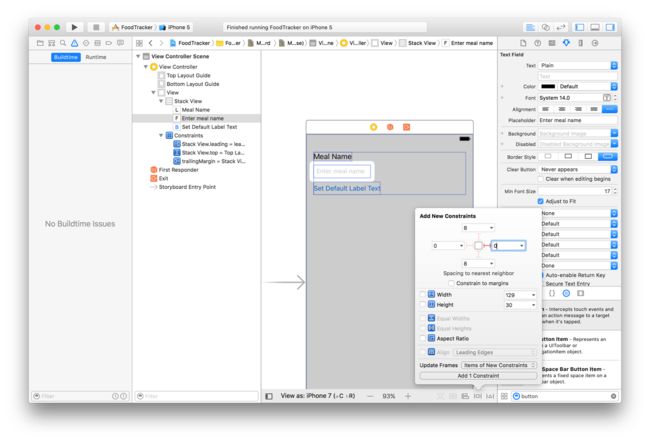Open the Update Frames dropdown

coord(499,366)
